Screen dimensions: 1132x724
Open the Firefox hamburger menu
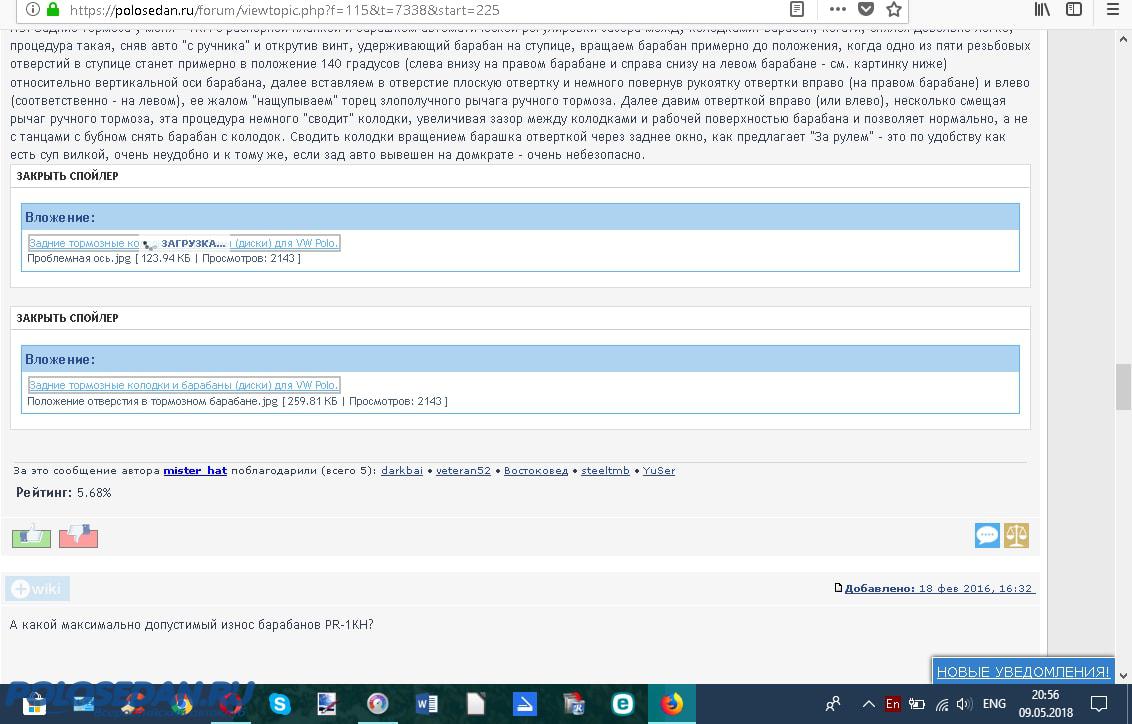click(1112, 10)
